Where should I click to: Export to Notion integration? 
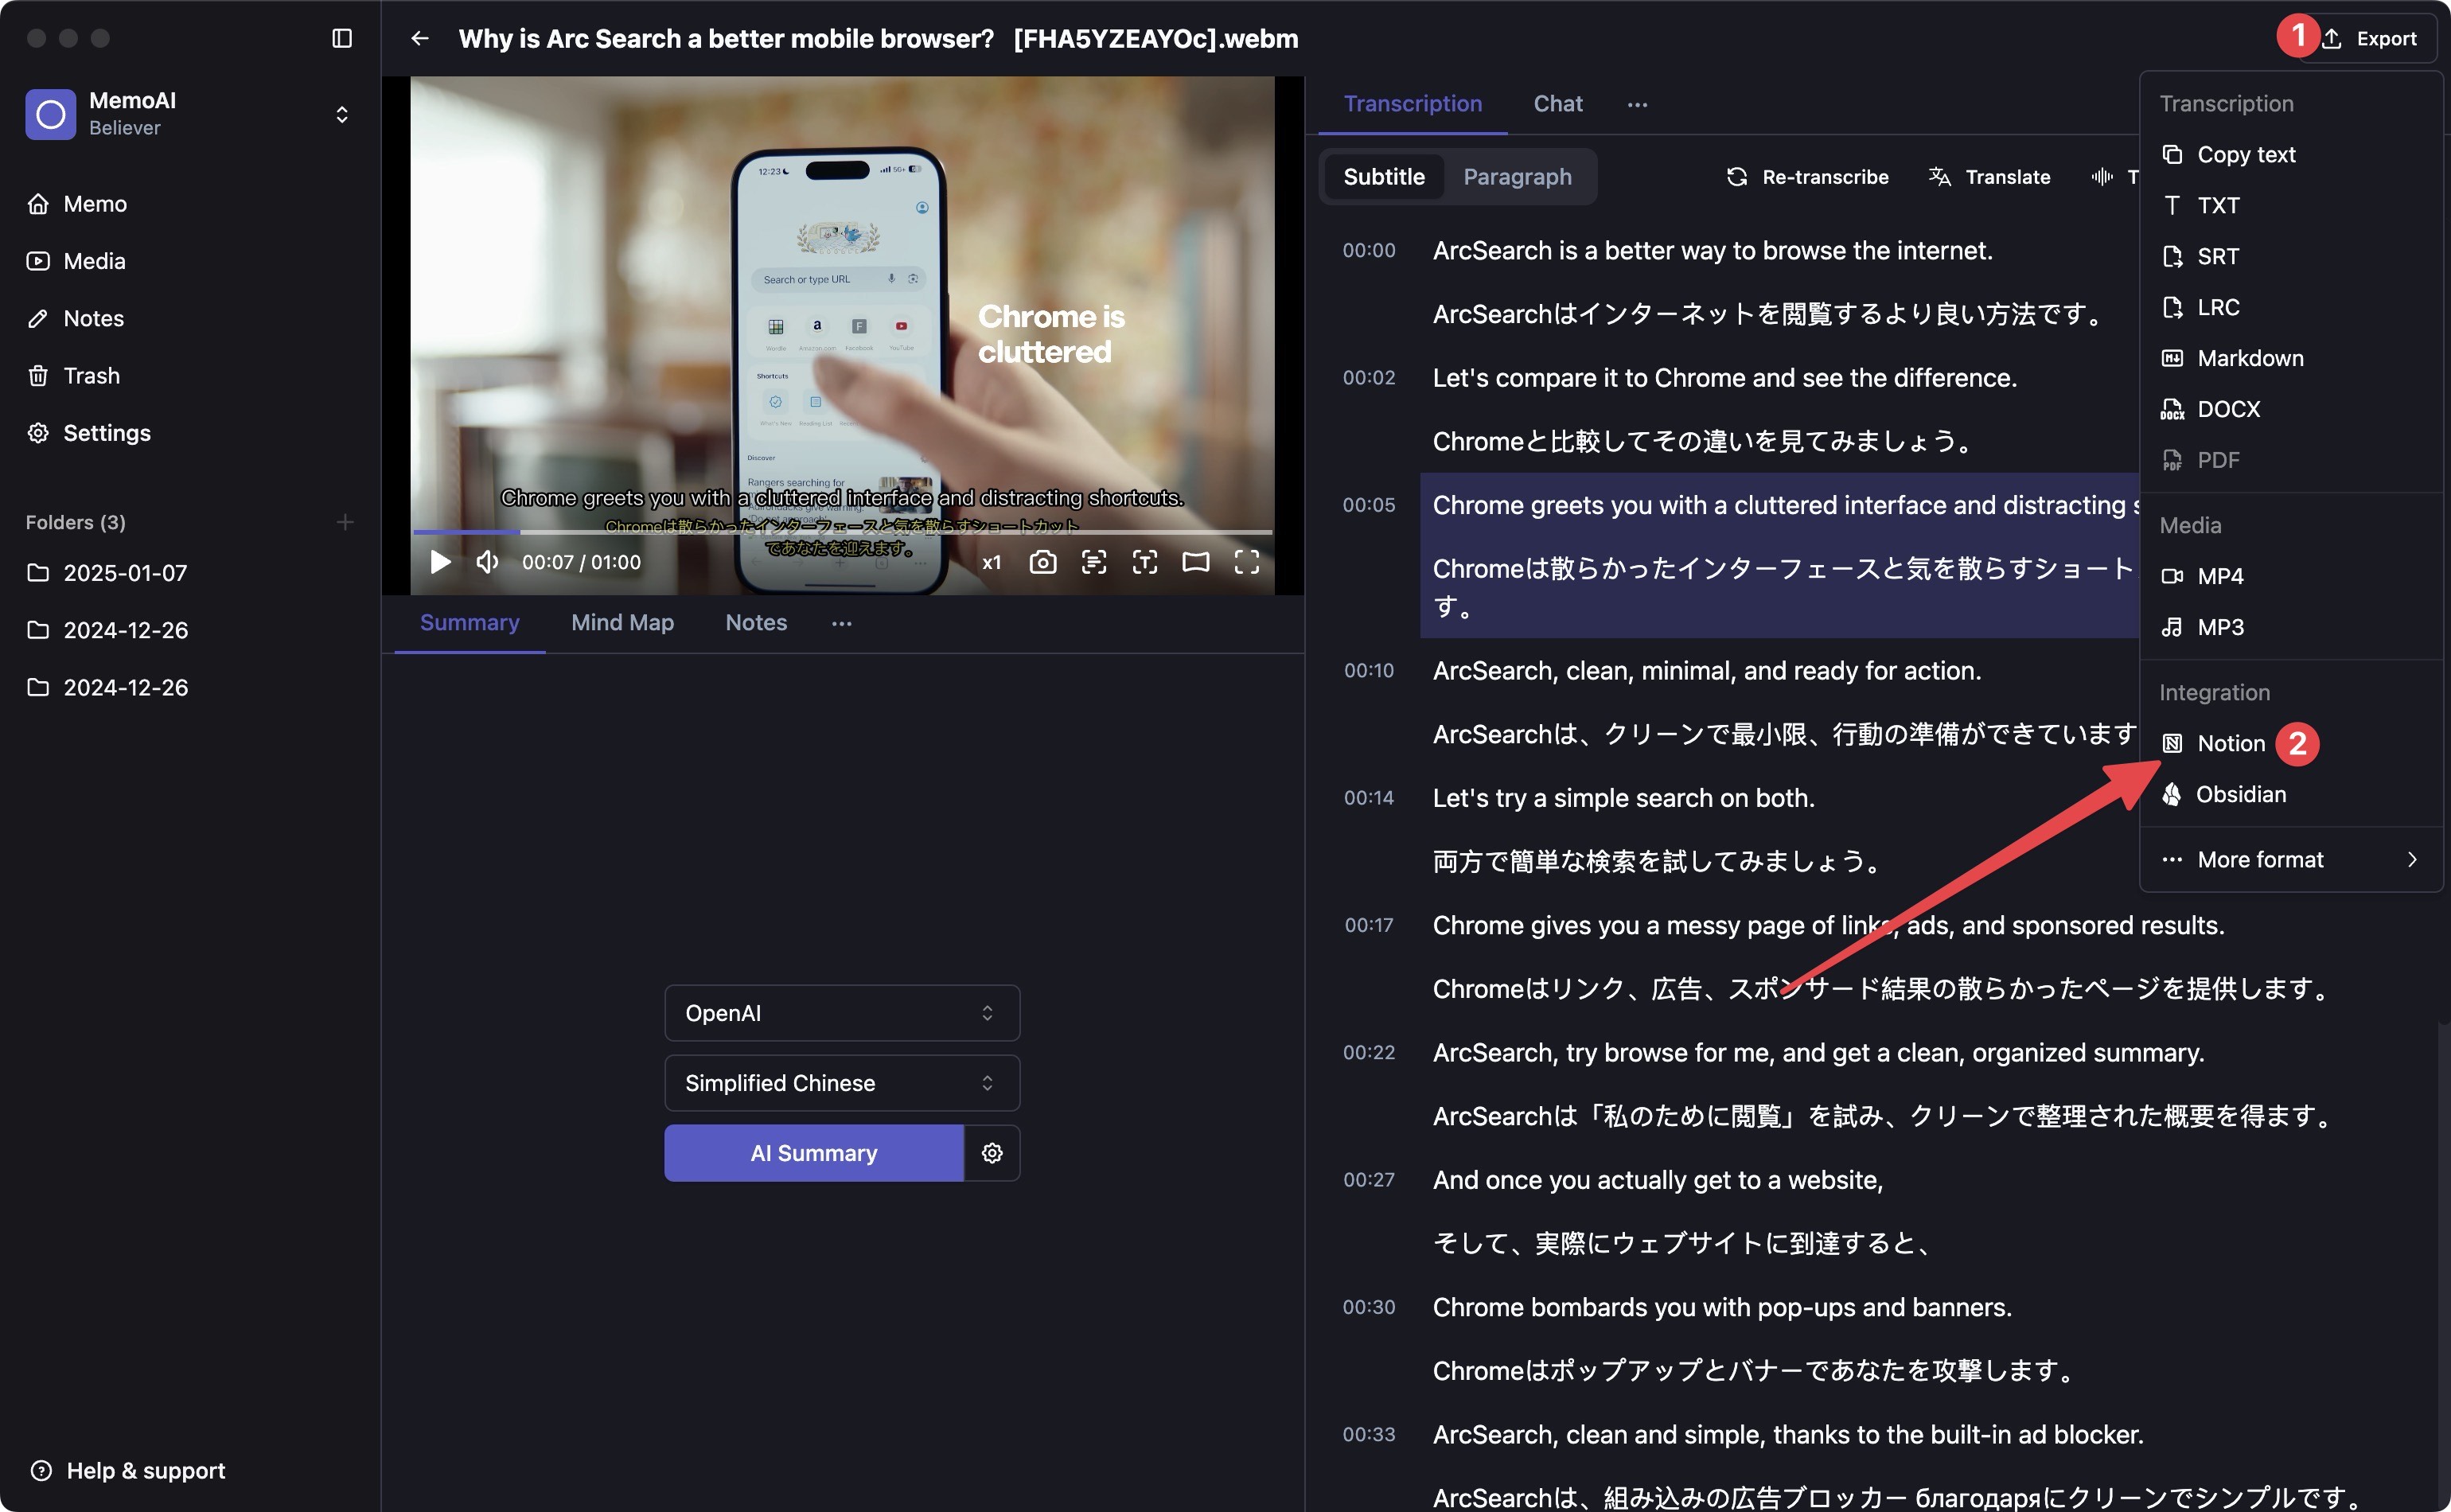coord(2291,744)
